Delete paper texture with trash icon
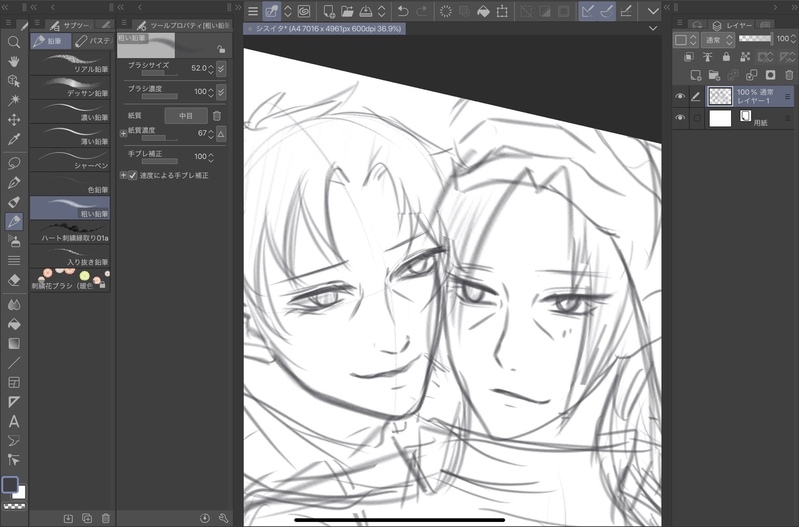Screen dimensions: 799x527 tap(217, 116)
